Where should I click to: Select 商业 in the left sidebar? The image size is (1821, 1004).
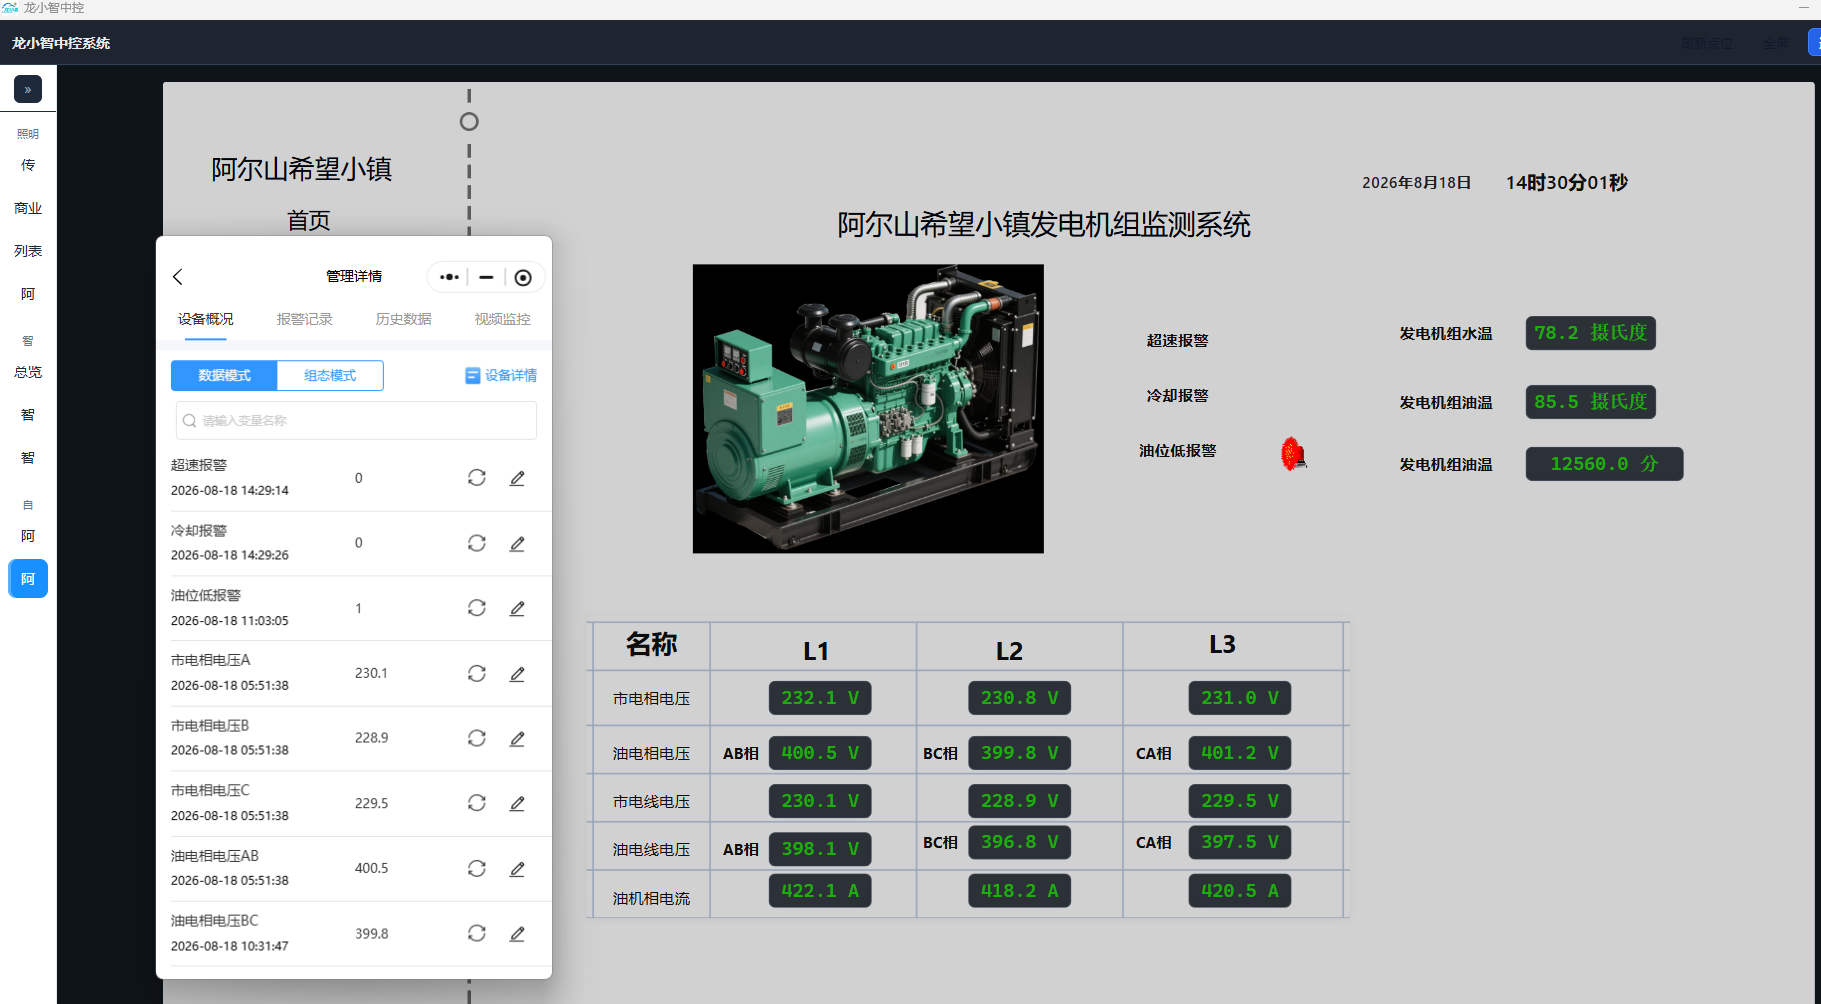[x=28, y=208]
